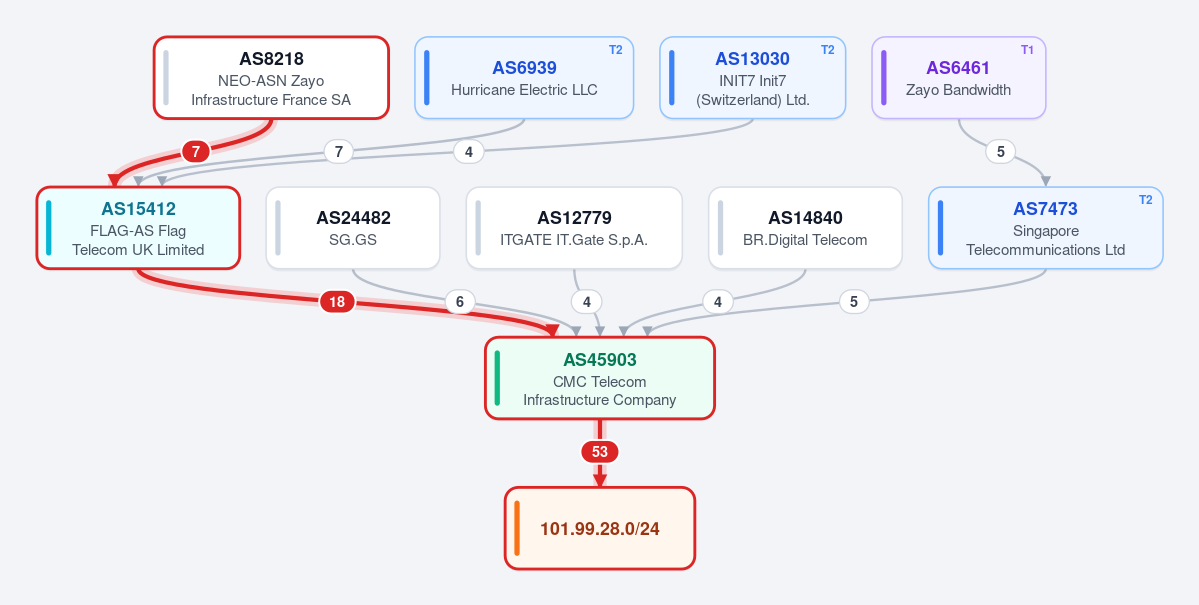The image size is (1199, 605).
Task: Select the 101.99.28.0/24 prefix node
Action: [600, 529]
